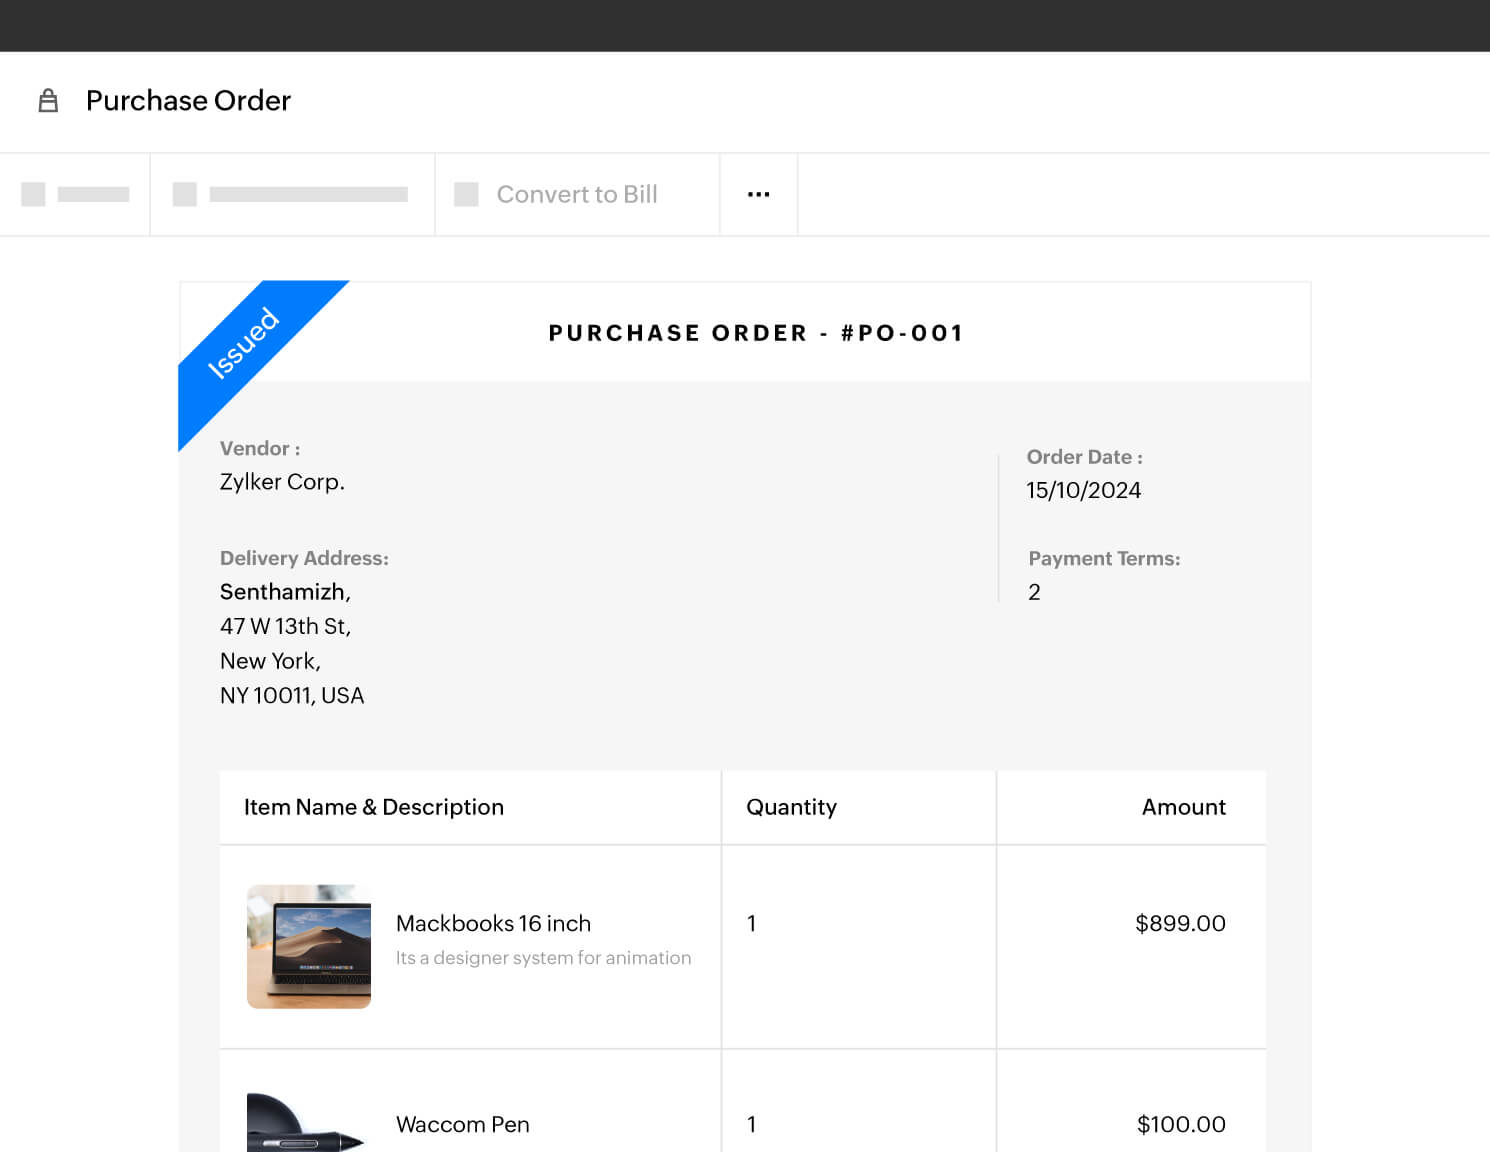The height and width of the screenshot is (1152, 1490).
Task: Click the $899.00 amount for Macbooks
Action: click(1181, 924)
